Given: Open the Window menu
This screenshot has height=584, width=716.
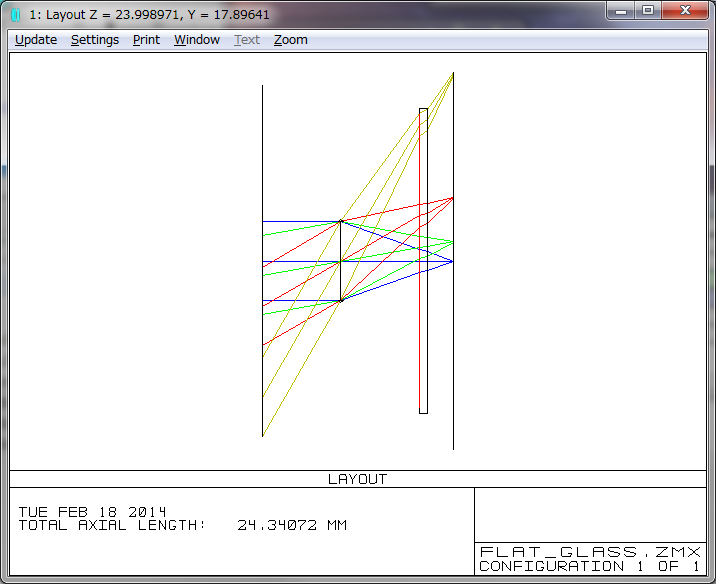Looking at the screenshot, I should click(x=197, y=40).
